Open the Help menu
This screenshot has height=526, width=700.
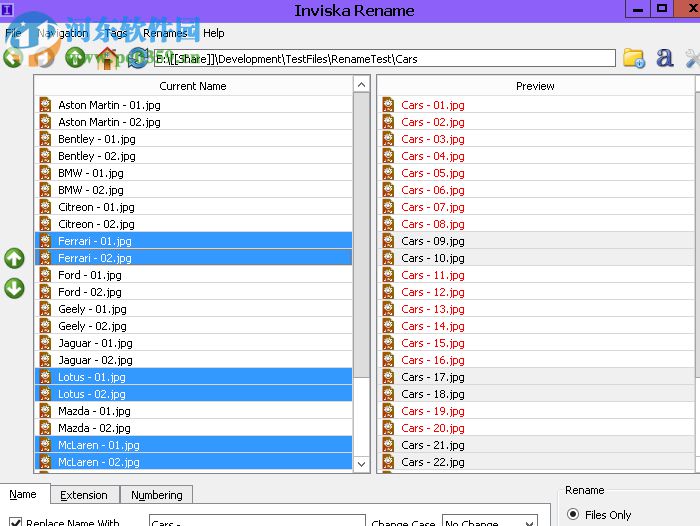(x=213, y=33)
